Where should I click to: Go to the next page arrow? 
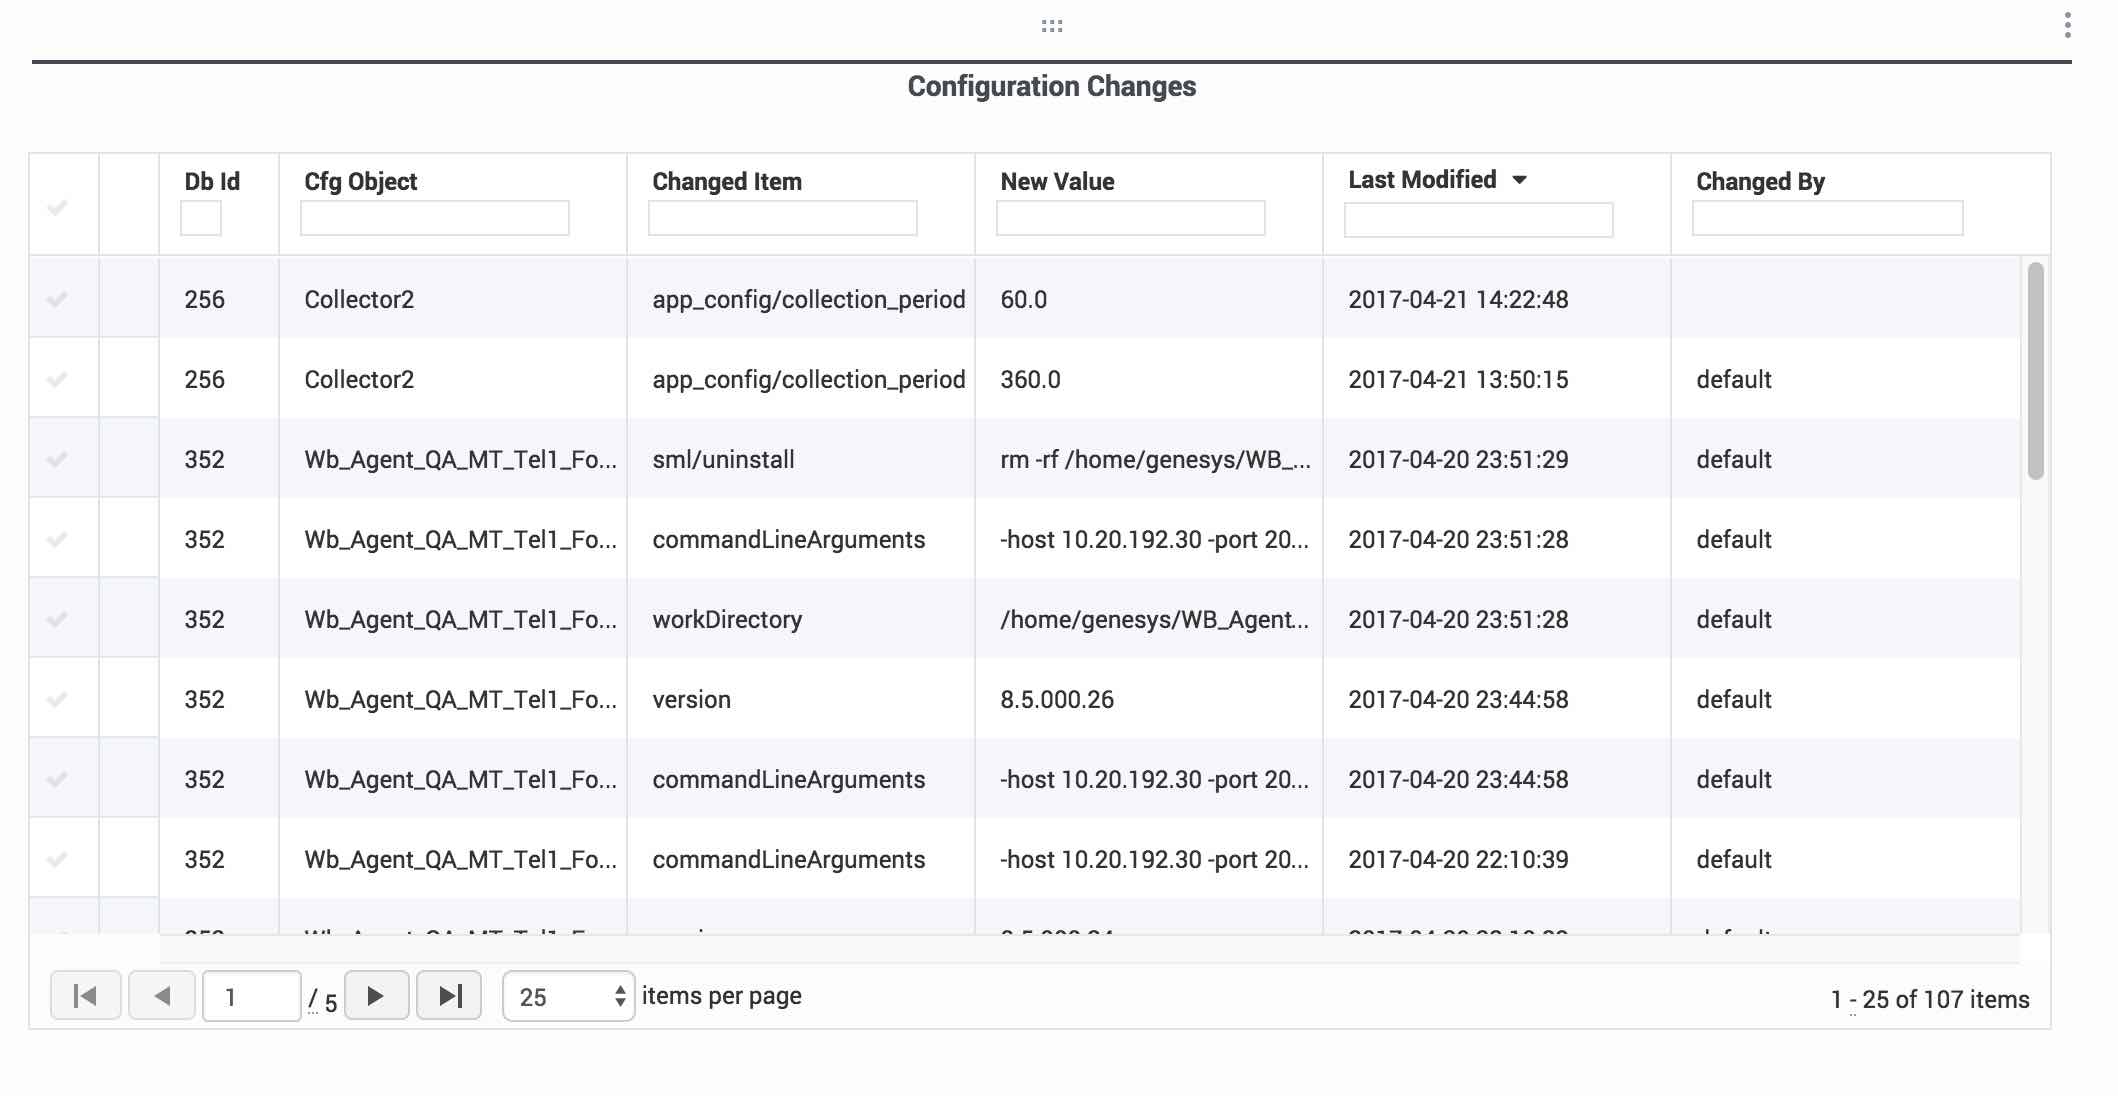tap(376, 996)
